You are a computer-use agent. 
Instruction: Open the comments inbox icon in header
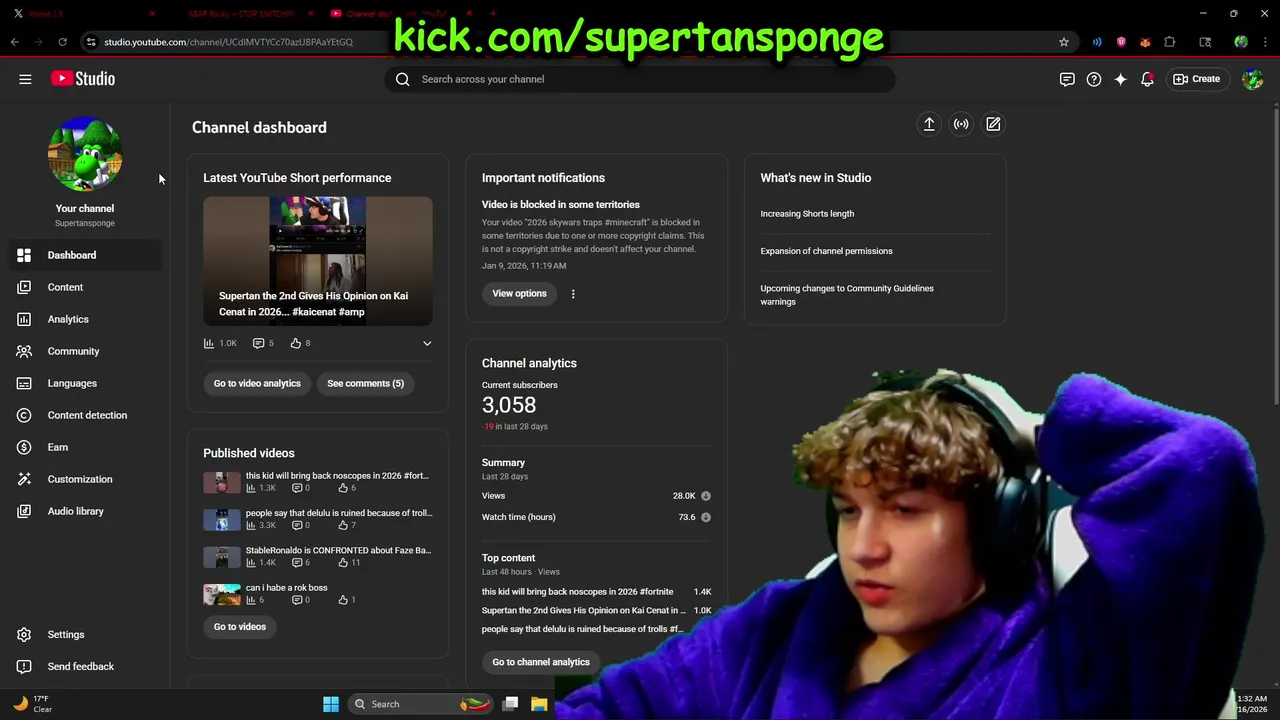point(1067,79)
